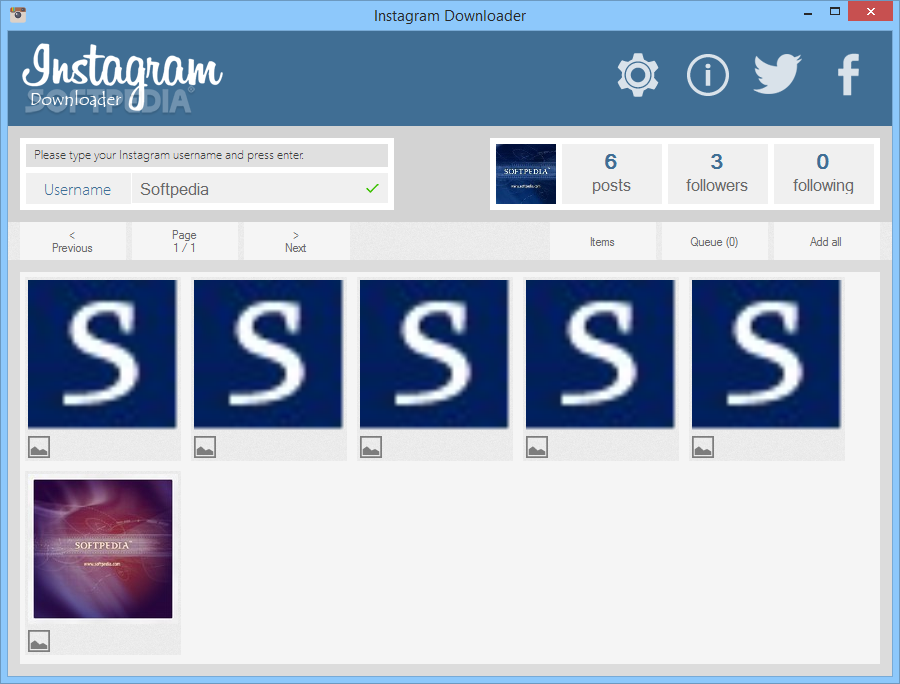Click the Softpedia profile picture
900x684 pixels.
[526, 174]
